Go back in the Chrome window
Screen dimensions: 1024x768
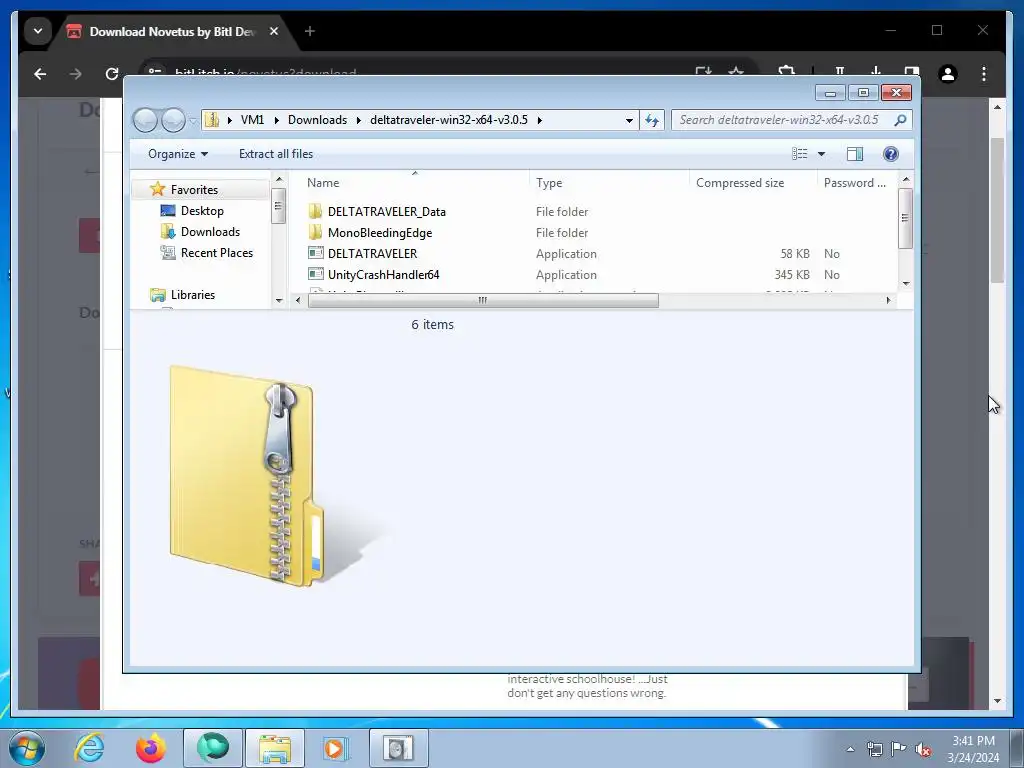point(40,74)
